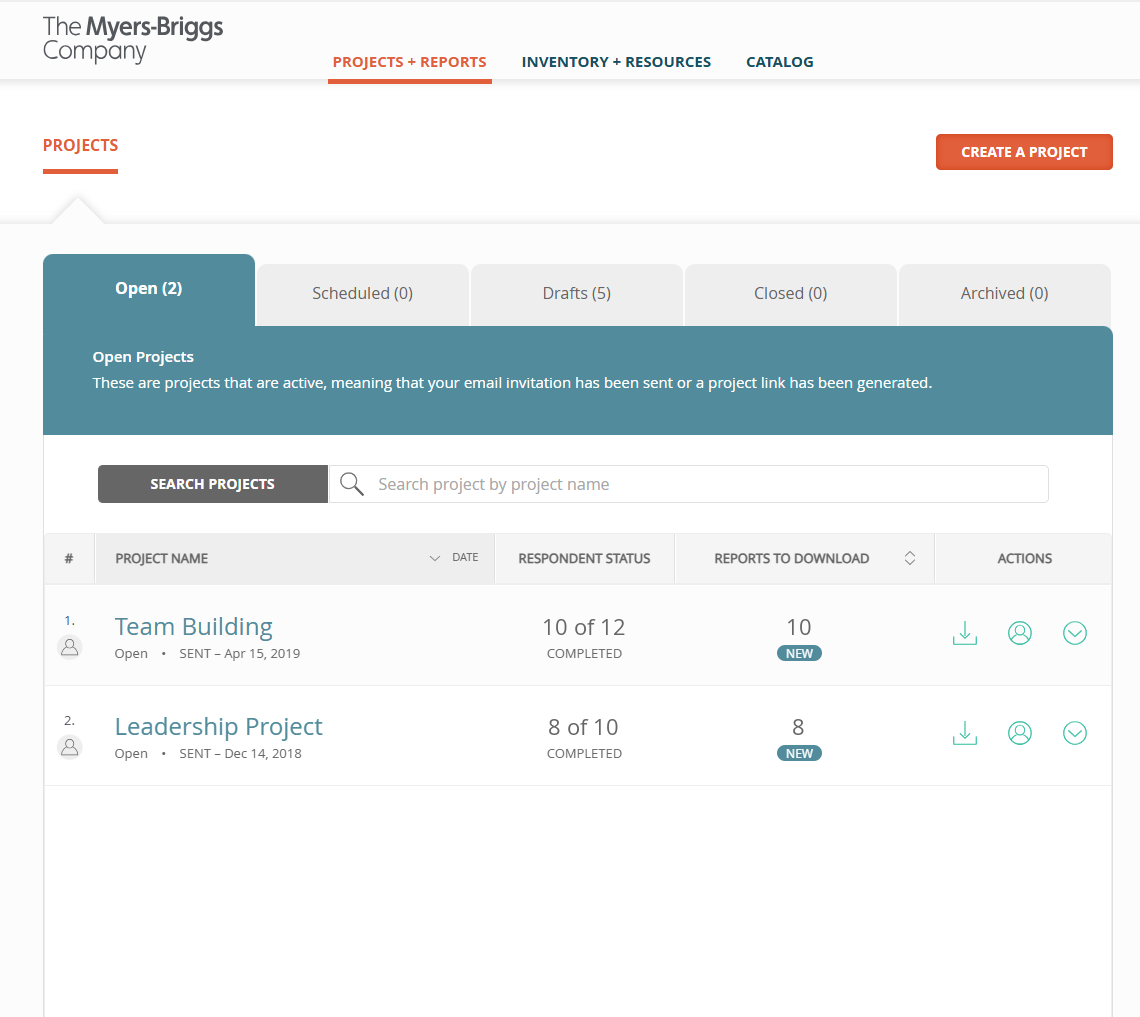
Task: Go to Inventory + Resources menu
Action: [617, 63]
